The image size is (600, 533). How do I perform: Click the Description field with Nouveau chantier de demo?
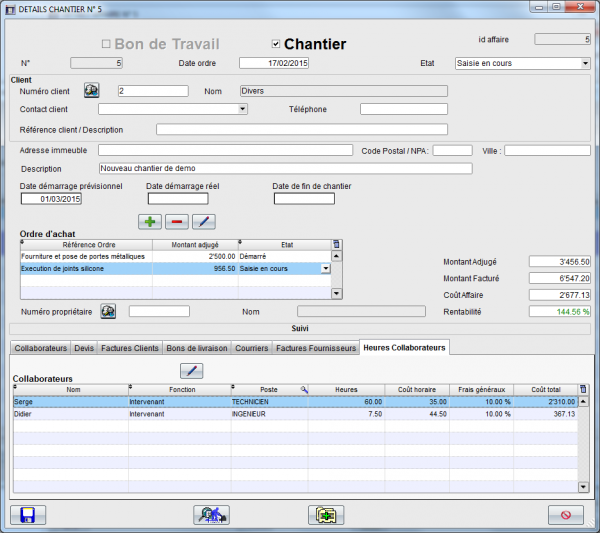pyautogui.click(x=285, y=168)
